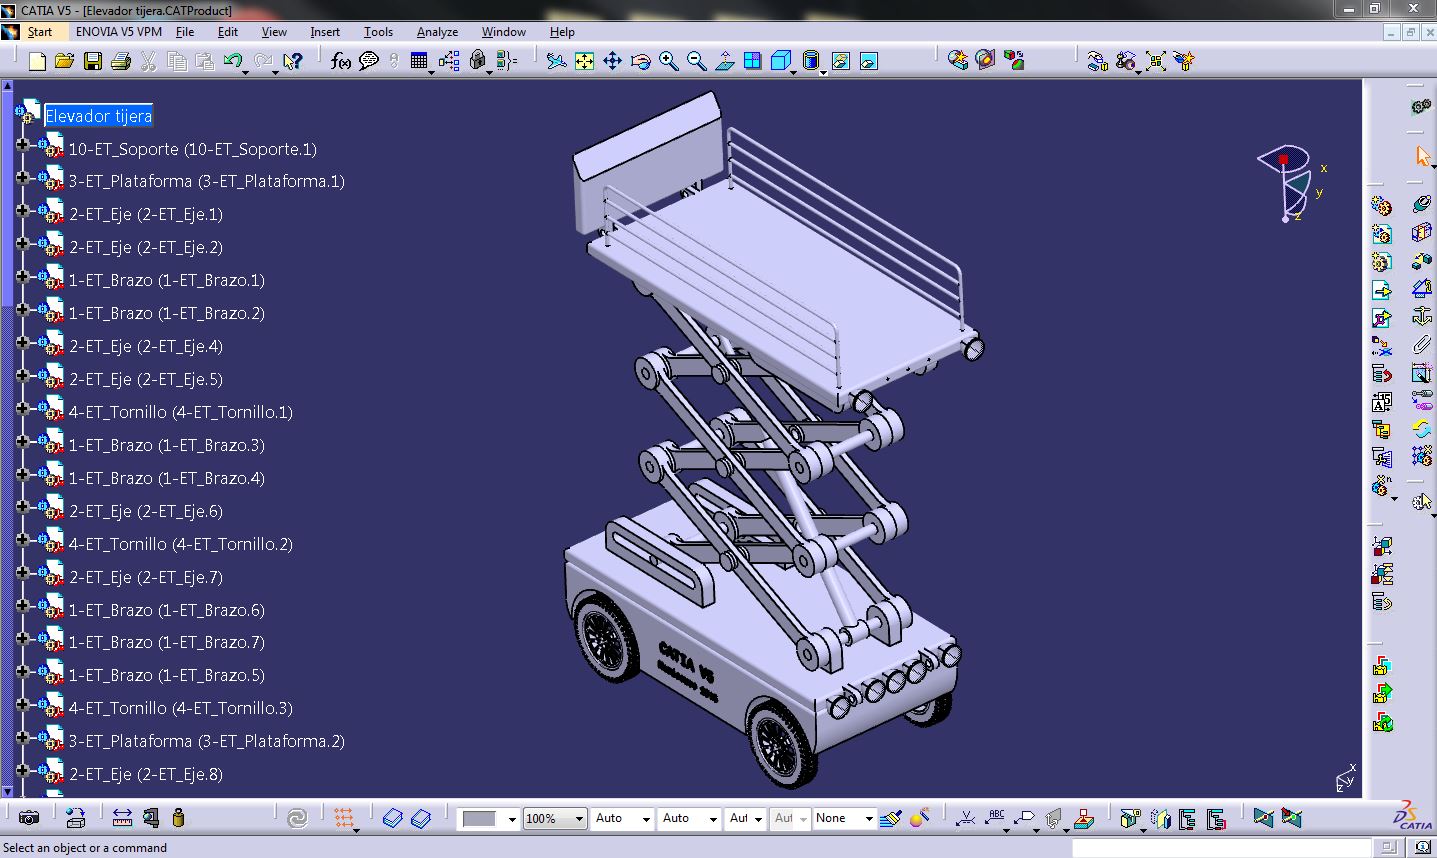Select 4-ET_Tornillo (4-ET_Tornillo.3) in tree
This screenshot has width=1437, height=858.
coord(181,708)
